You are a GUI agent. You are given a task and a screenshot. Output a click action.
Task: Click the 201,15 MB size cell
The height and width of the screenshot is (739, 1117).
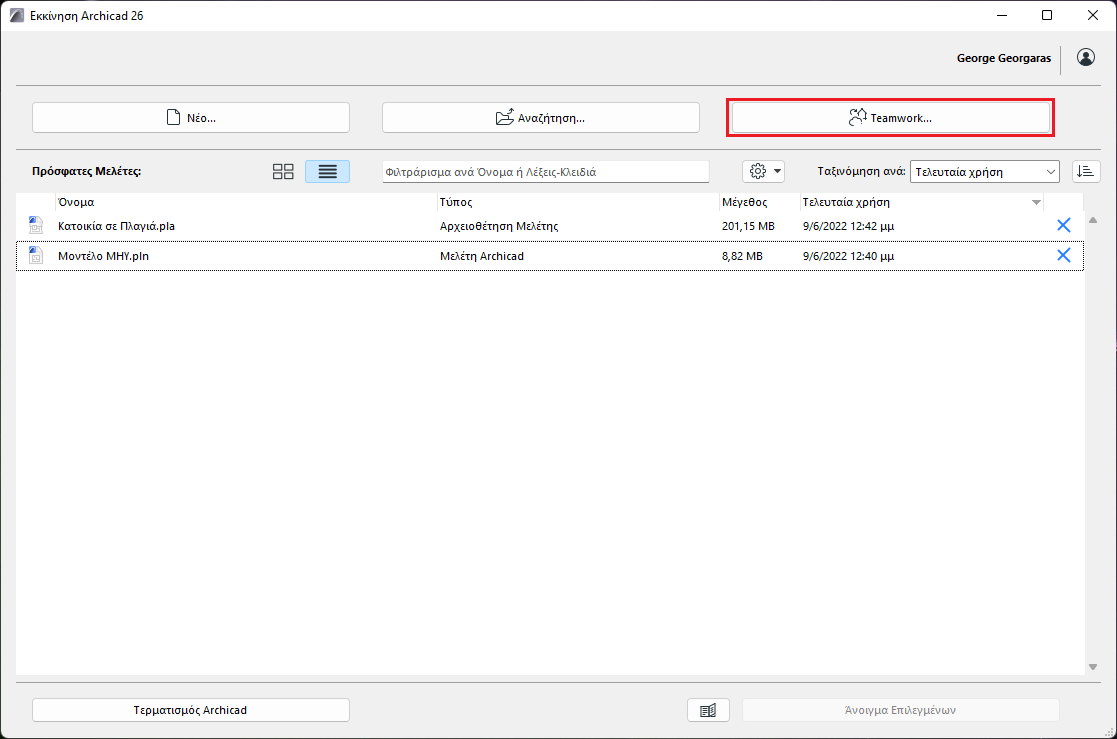tap(748, 226)
